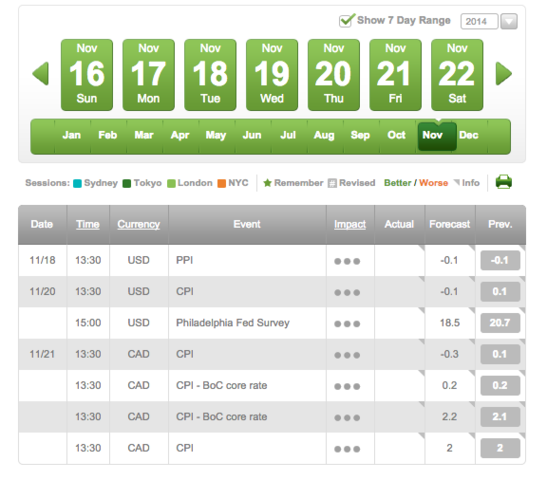The width and height of the screenshot is (547, 480).
Task: Sort the table by the Impact column
Action: pyautogui.click(x=350, y=224)
